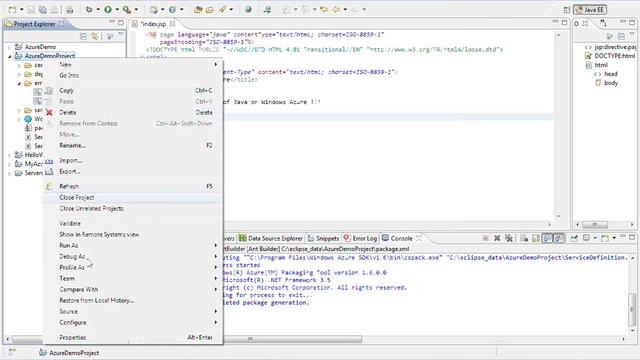This screenshot has height=360, width=640.
Task: Choose Go Into from context menu
Action: pyautogui.click(x=132, y=76)
